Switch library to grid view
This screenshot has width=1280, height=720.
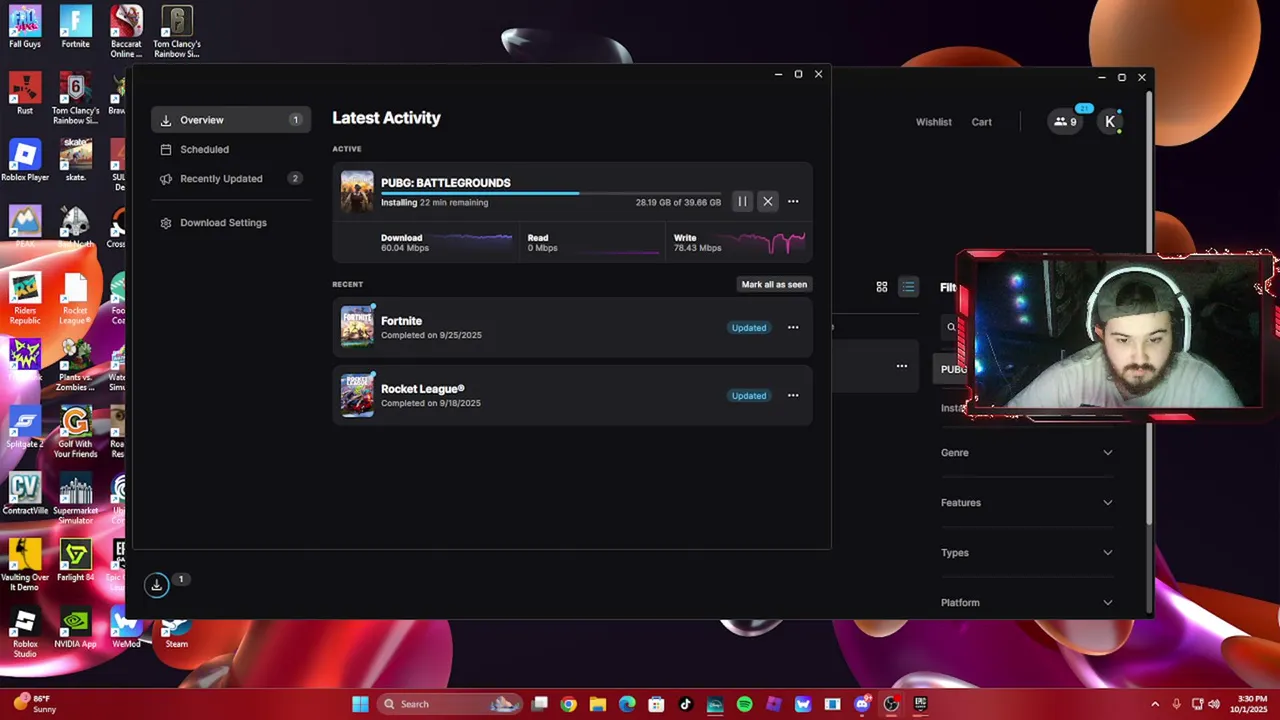[882, 287]
